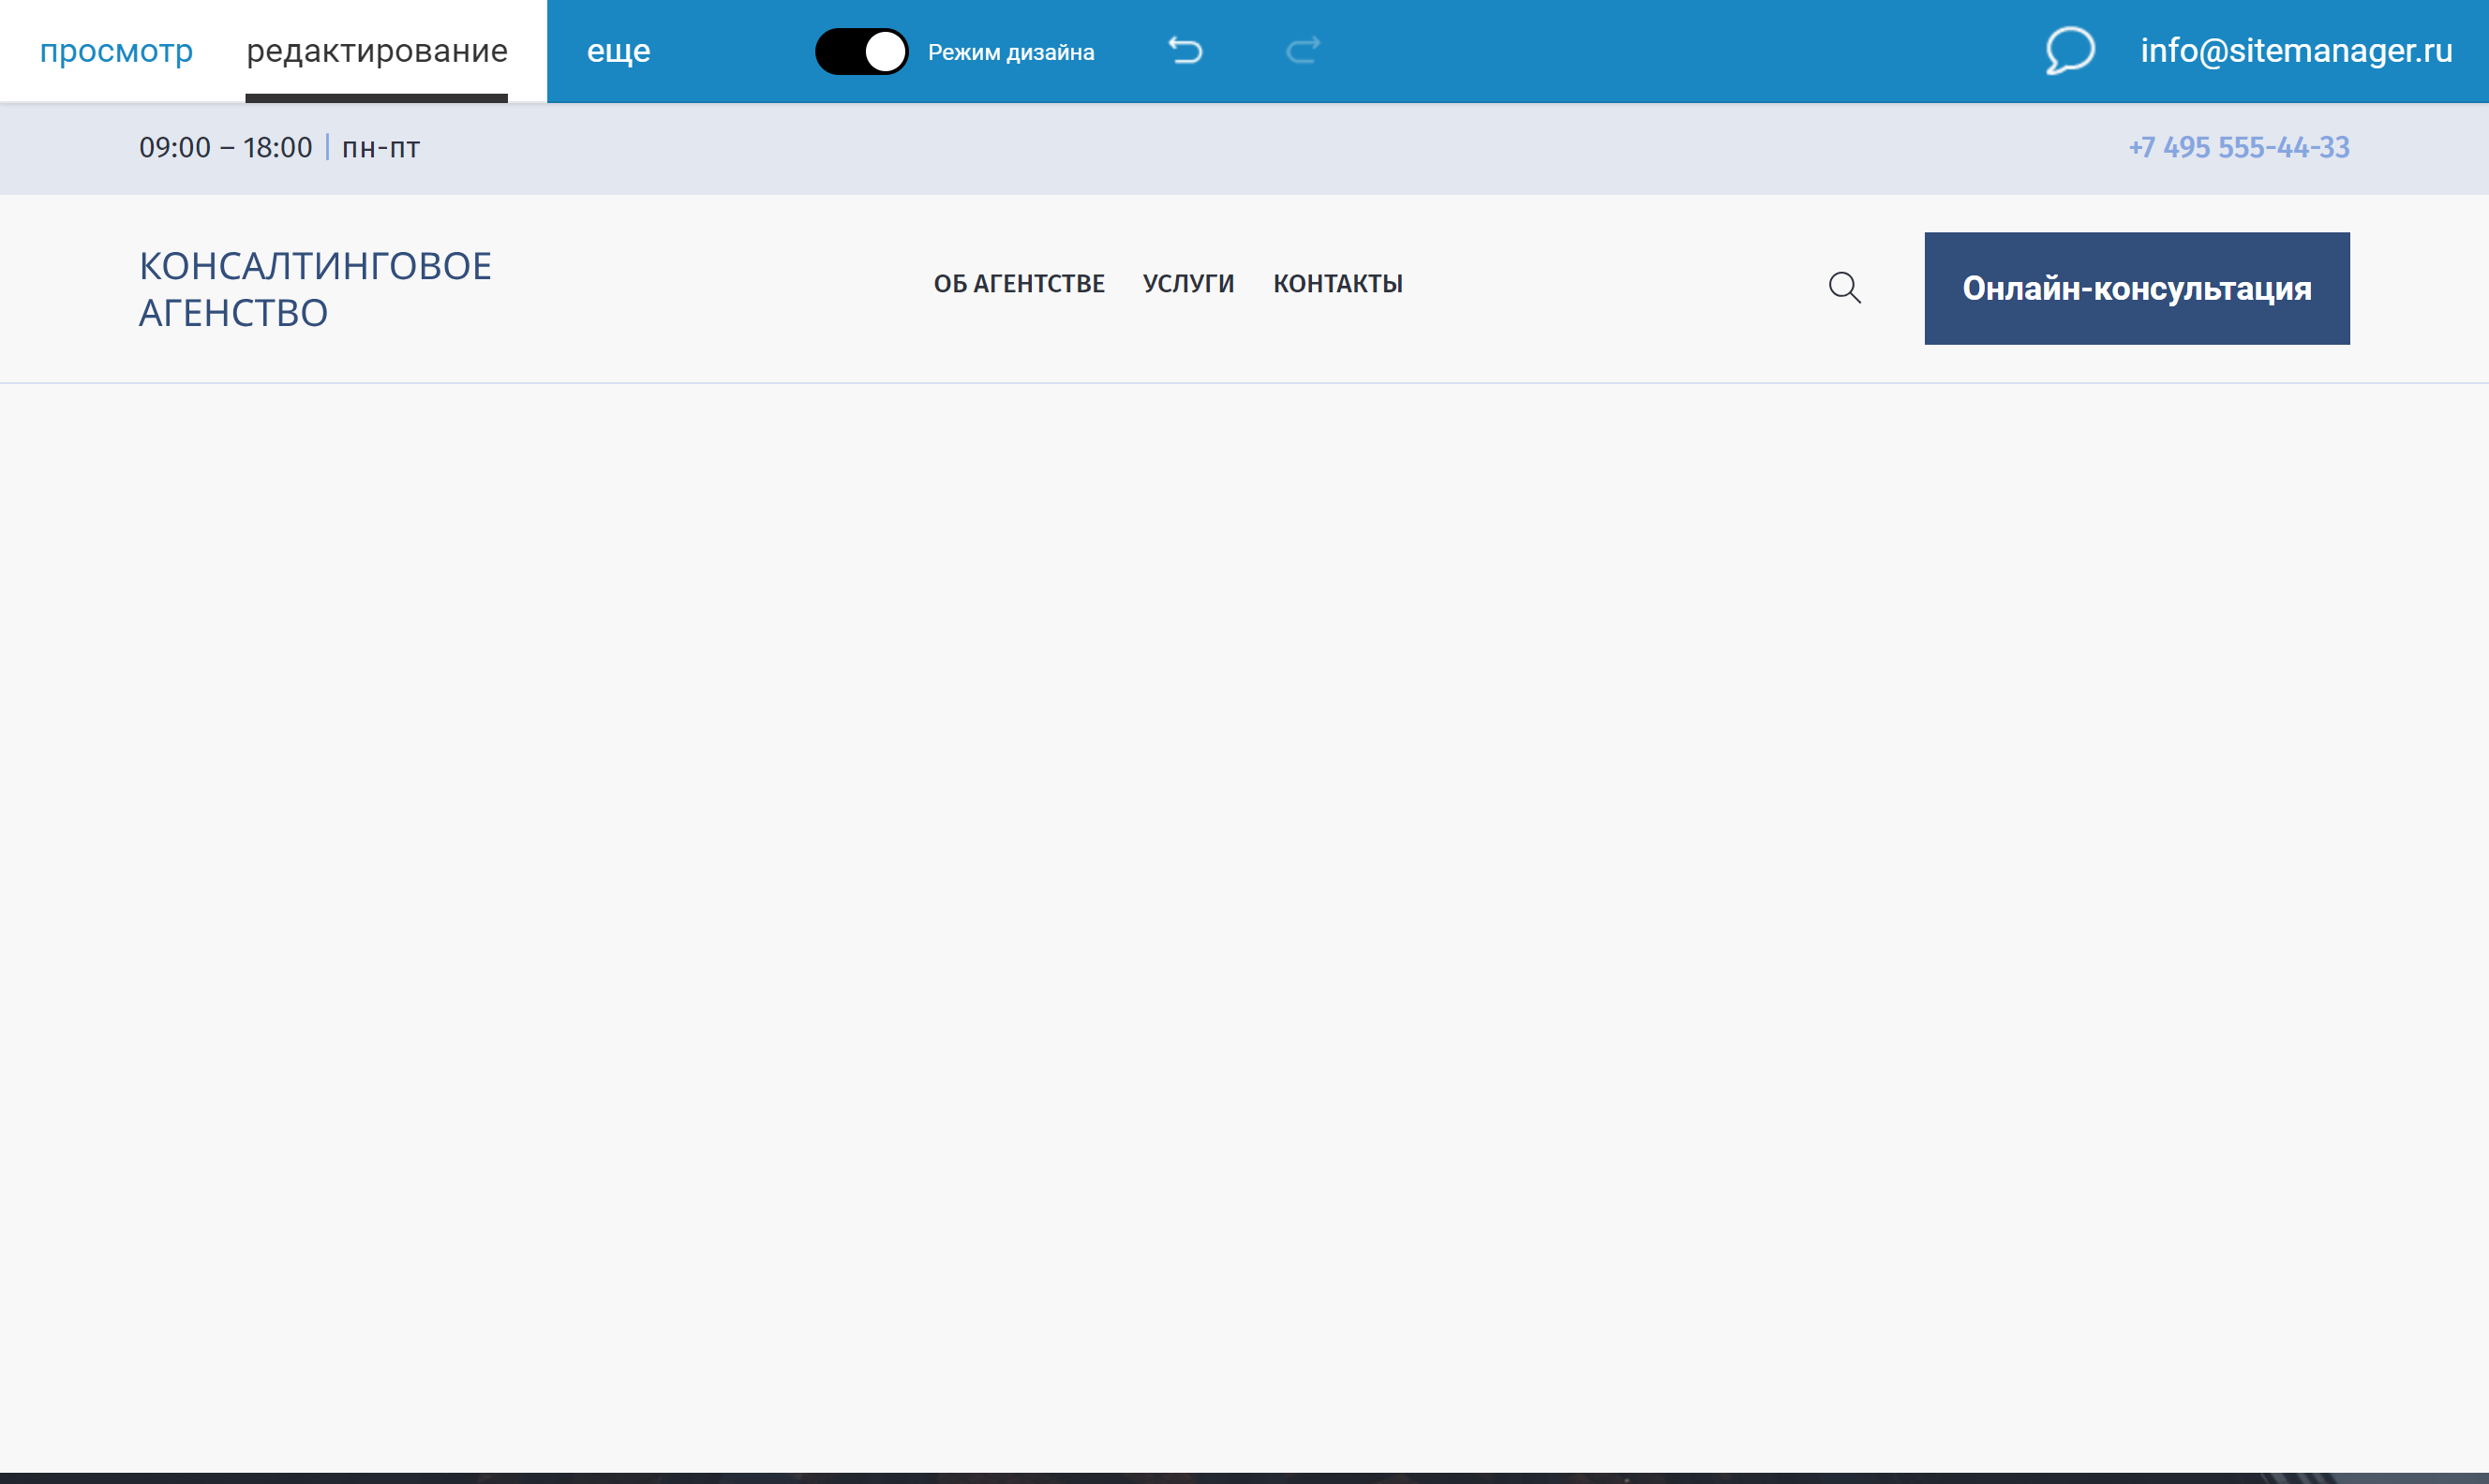Open the chat speech bubble icon
Viewport: 2489px width, 1484px height.
tap(2069, 50)
